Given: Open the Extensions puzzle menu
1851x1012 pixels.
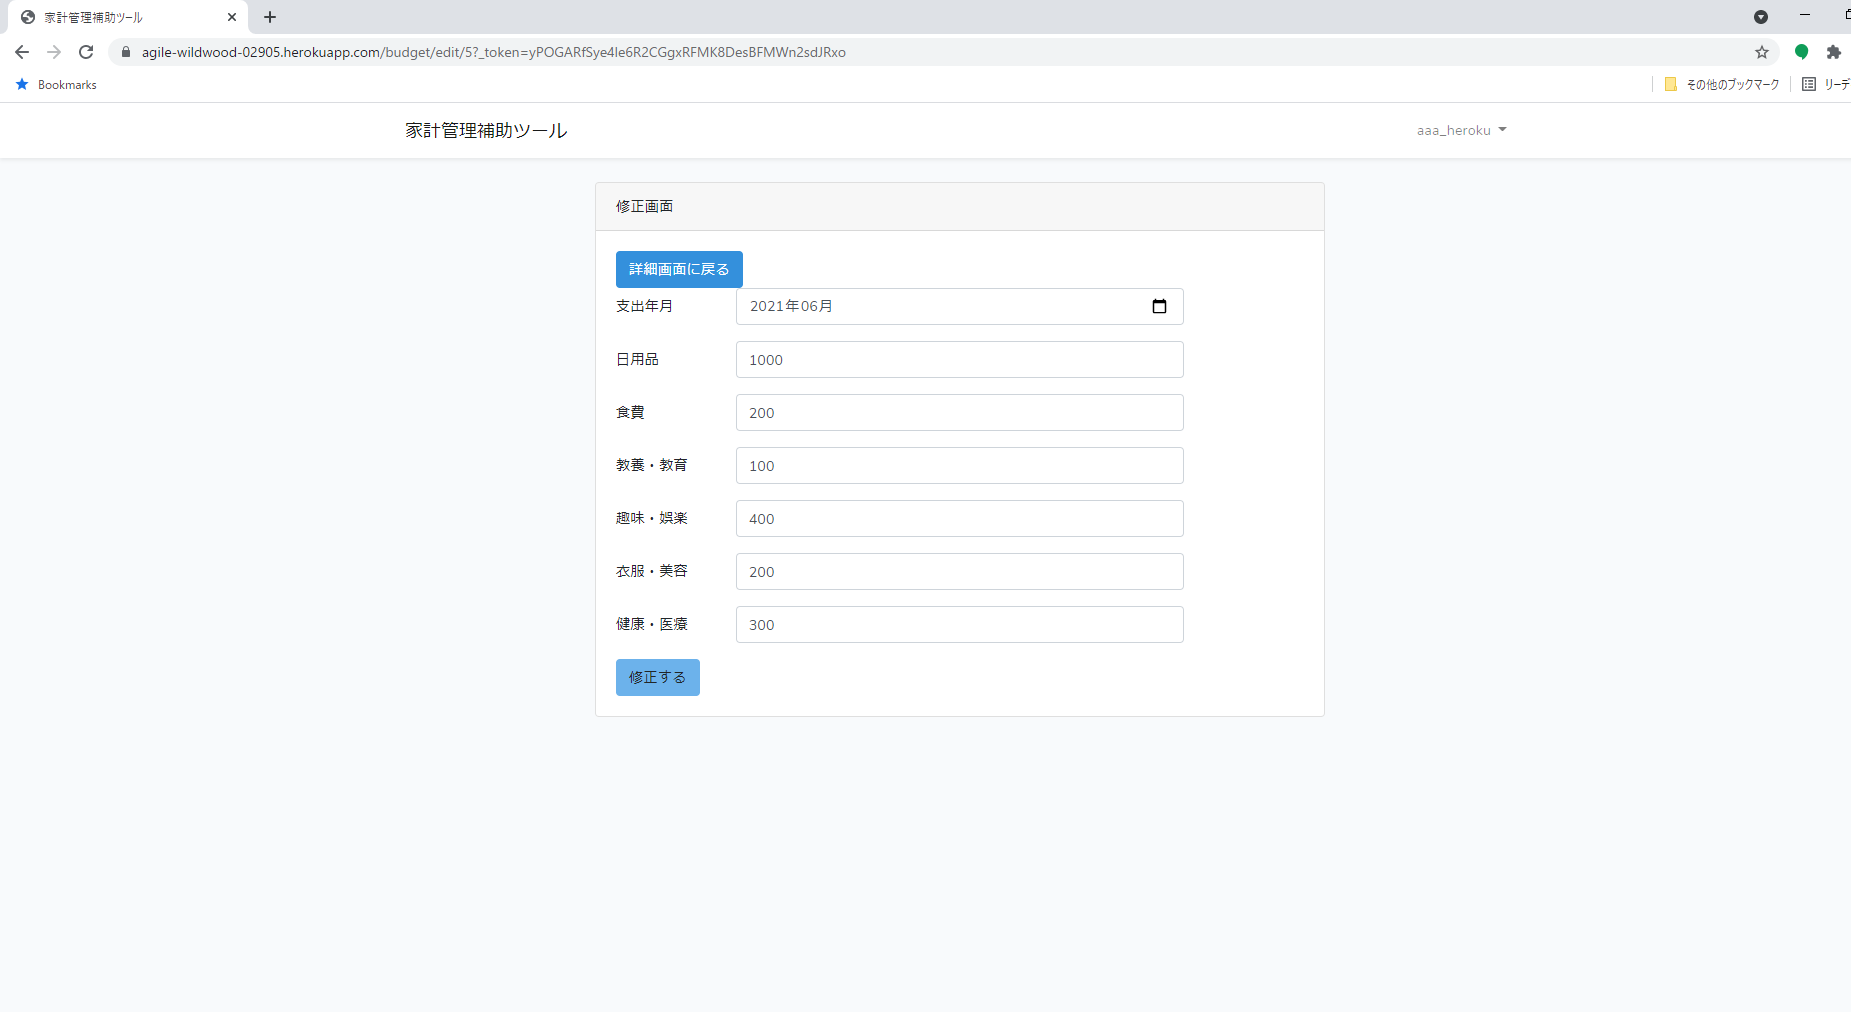Looking at the screenshot, I should (x=1833, y=52).
